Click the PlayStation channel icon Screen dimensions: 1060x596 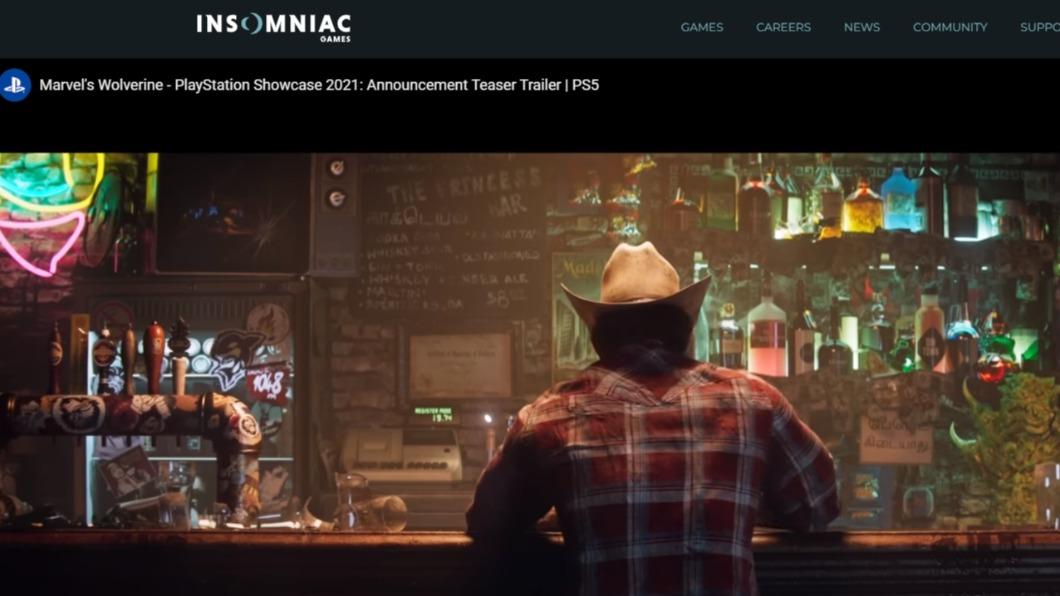(x=15, y=85)
